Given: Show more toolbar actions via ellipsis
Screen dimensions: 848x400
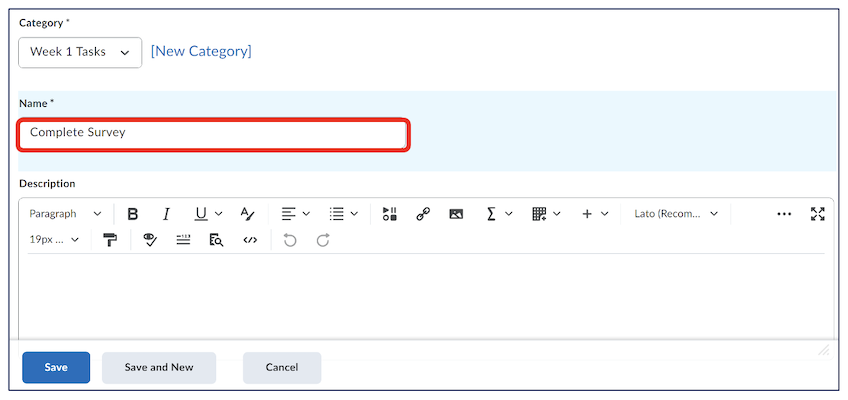Looking at the screenshot, I should click(x=784, y=214).
